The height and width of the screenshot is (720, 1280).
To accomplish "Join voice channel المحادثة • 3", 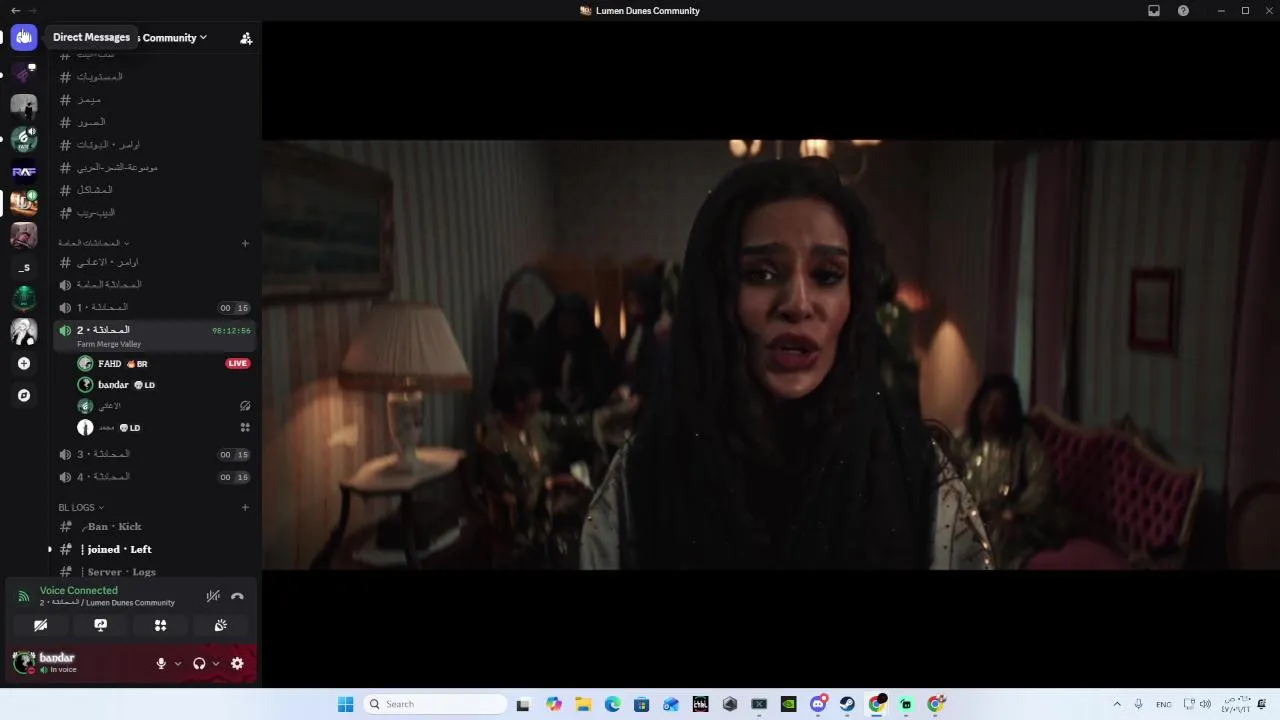I will (x=155, y=454).
